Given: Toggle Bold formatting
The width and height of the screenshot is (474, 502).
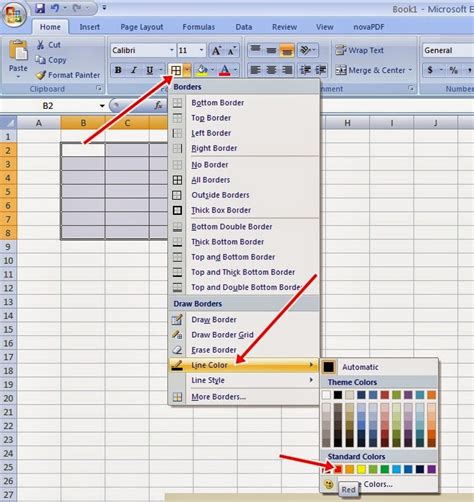Looking at the screenshot, I should point(118,70).
